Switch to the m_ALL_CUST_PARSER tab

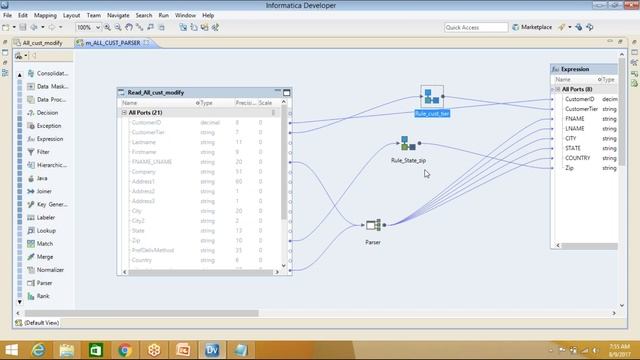point(113,43)
